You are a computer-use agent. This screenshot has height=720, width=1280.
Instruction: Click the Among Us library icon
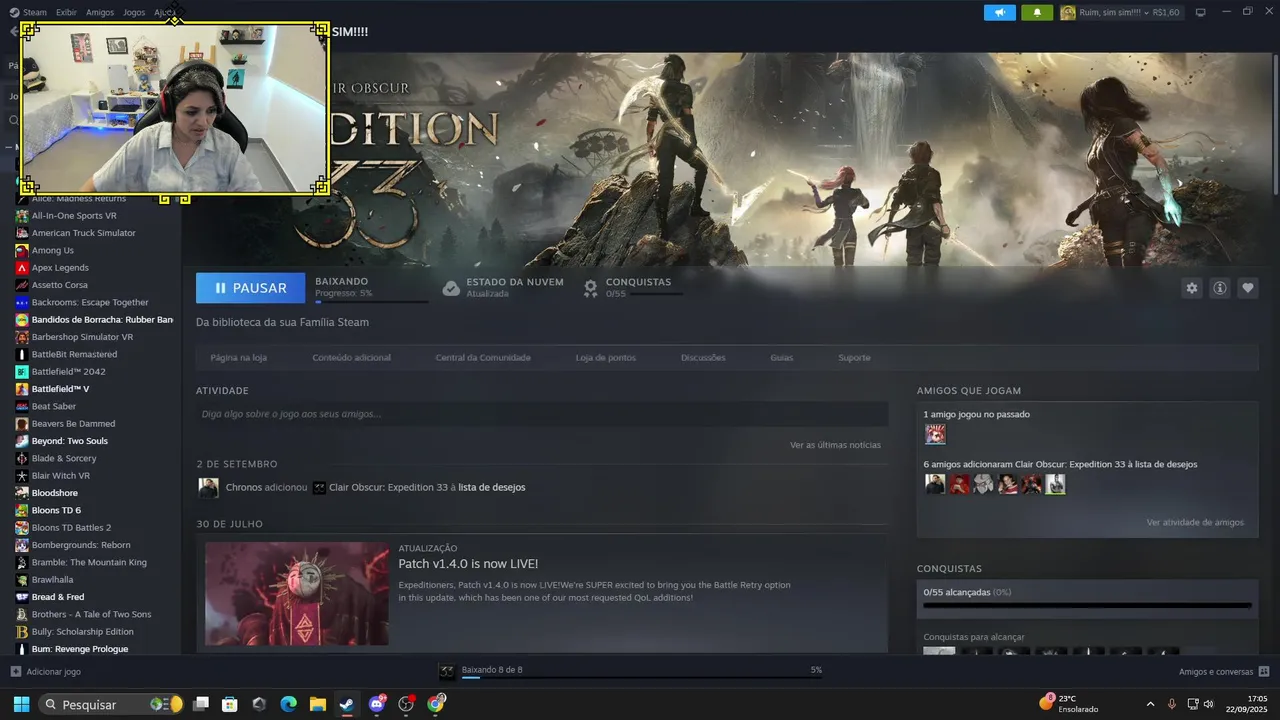[x=22, y=250]
